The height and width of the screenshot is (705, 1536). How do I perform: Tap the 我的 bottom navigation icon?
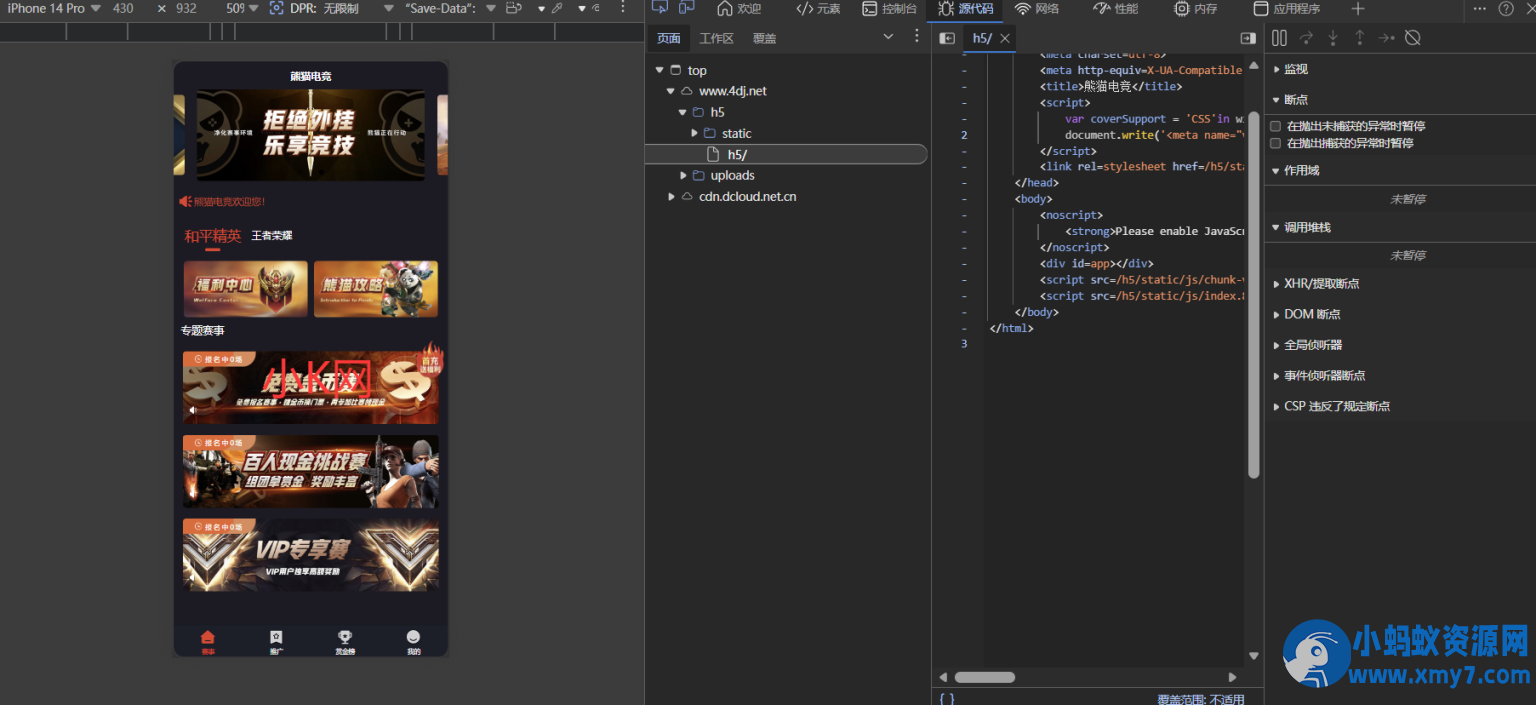(x=413, y=641)
